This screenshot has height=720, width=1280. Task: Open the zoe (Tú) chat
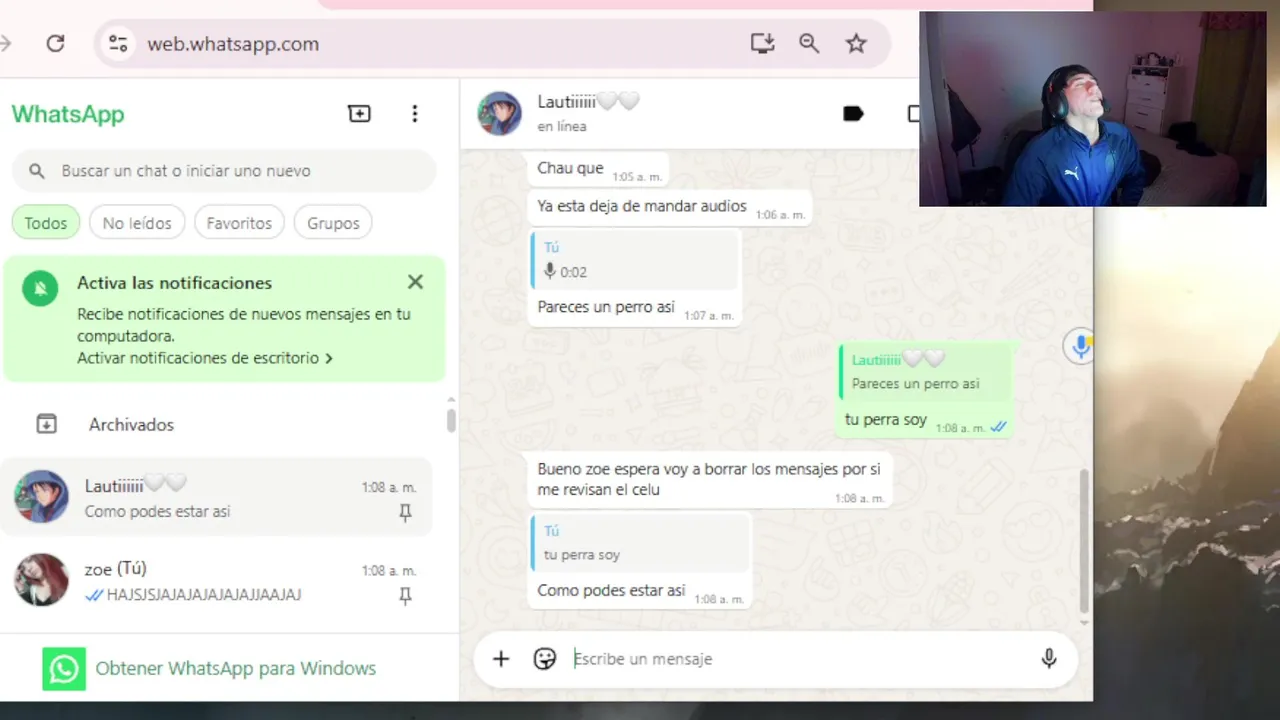pos(218,580)
